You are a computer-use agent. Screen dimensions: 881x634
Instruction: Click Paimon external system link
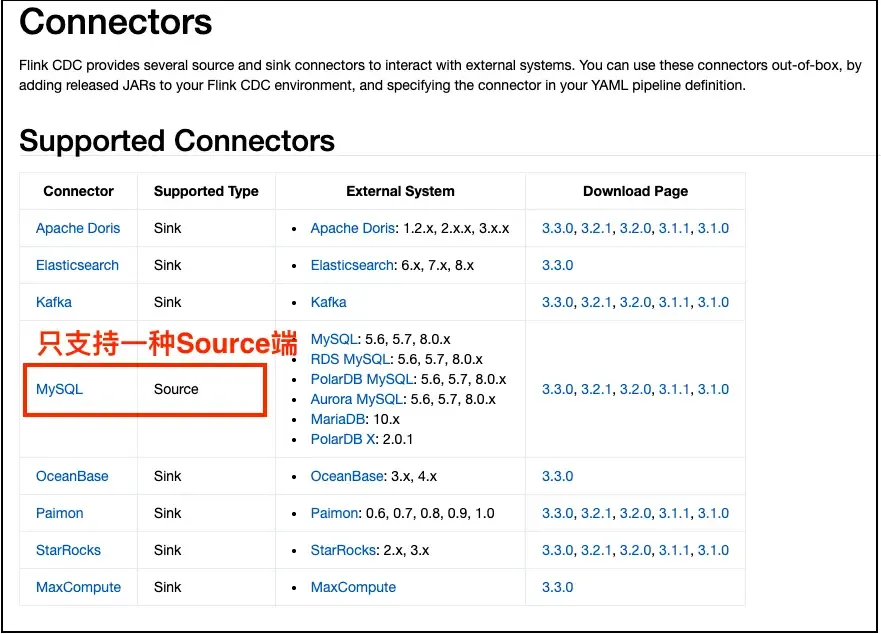pos(334,513)
